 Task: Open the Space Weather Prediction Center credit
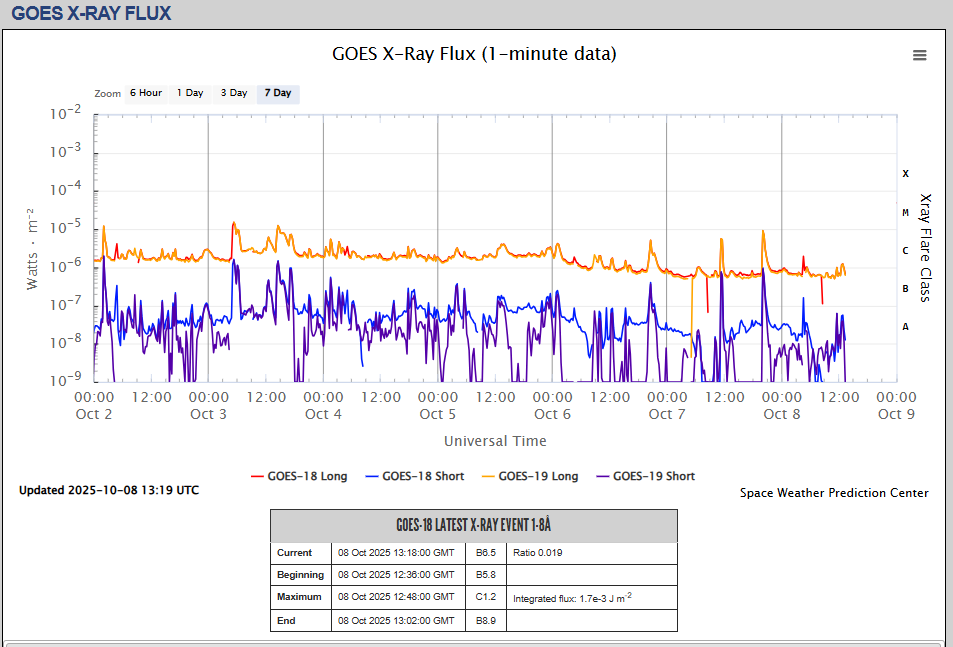pyautogui.click(x=834, y=493)
